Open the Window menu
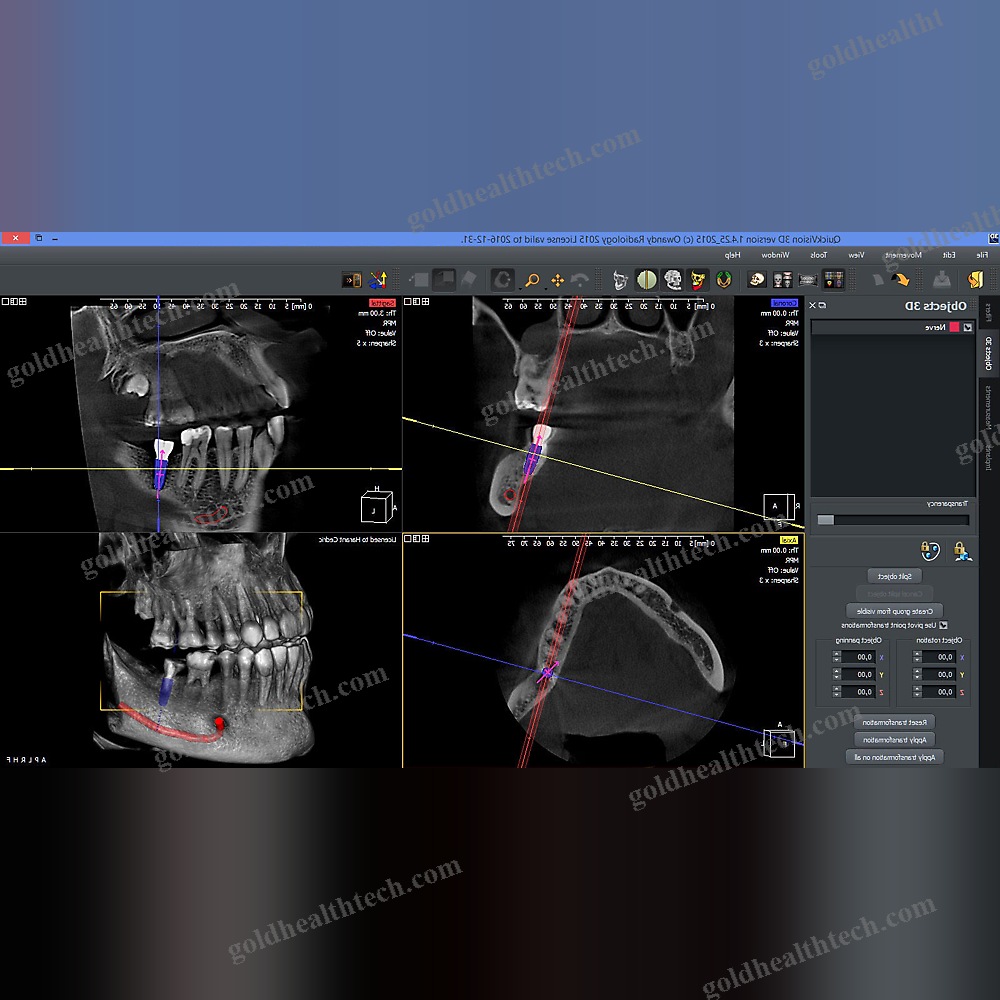The width and height of the screenshot is (1000, 1000). [775, 255]
